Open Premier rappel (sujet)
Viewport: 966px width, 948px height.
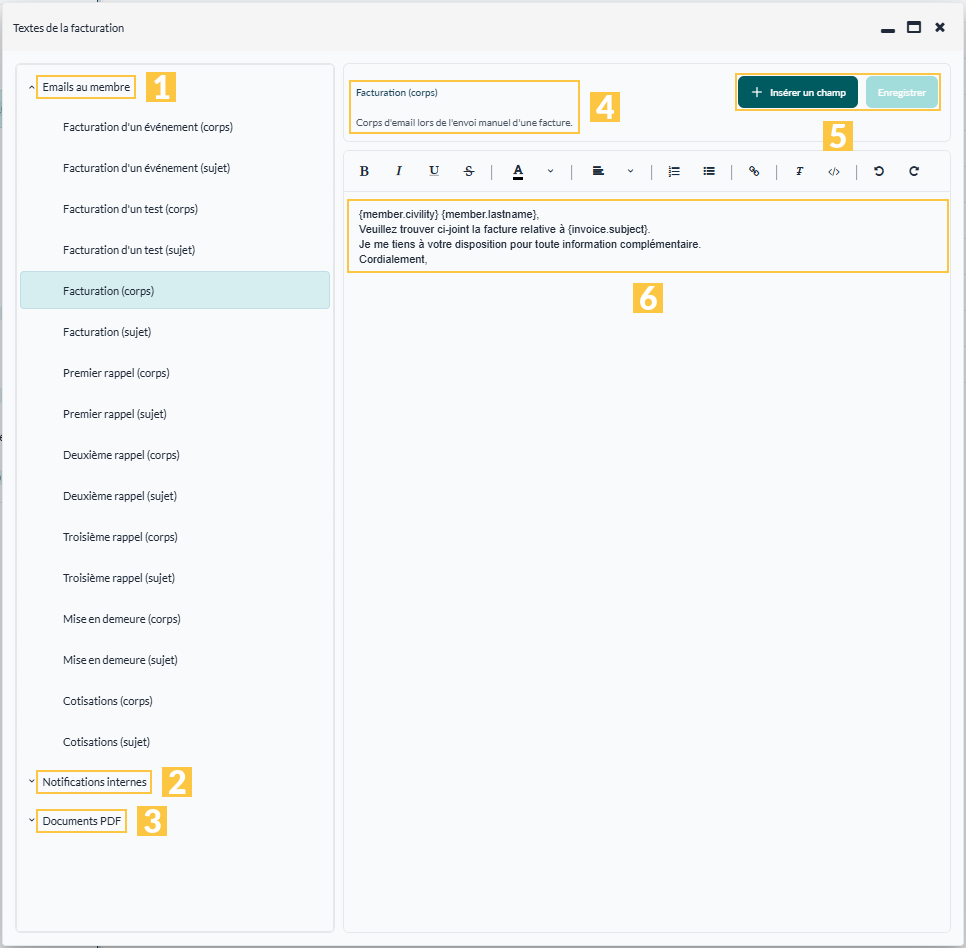point(175,414)
